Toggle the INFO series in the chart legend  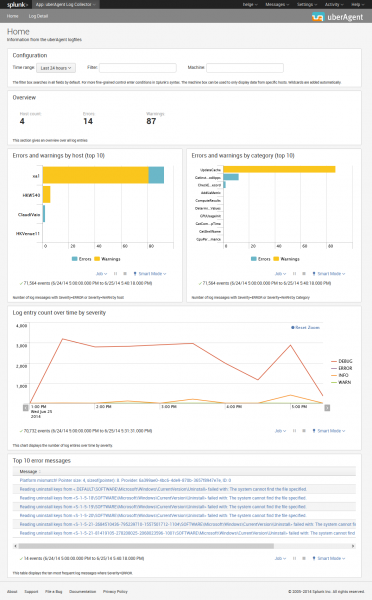tap(340, 375)
